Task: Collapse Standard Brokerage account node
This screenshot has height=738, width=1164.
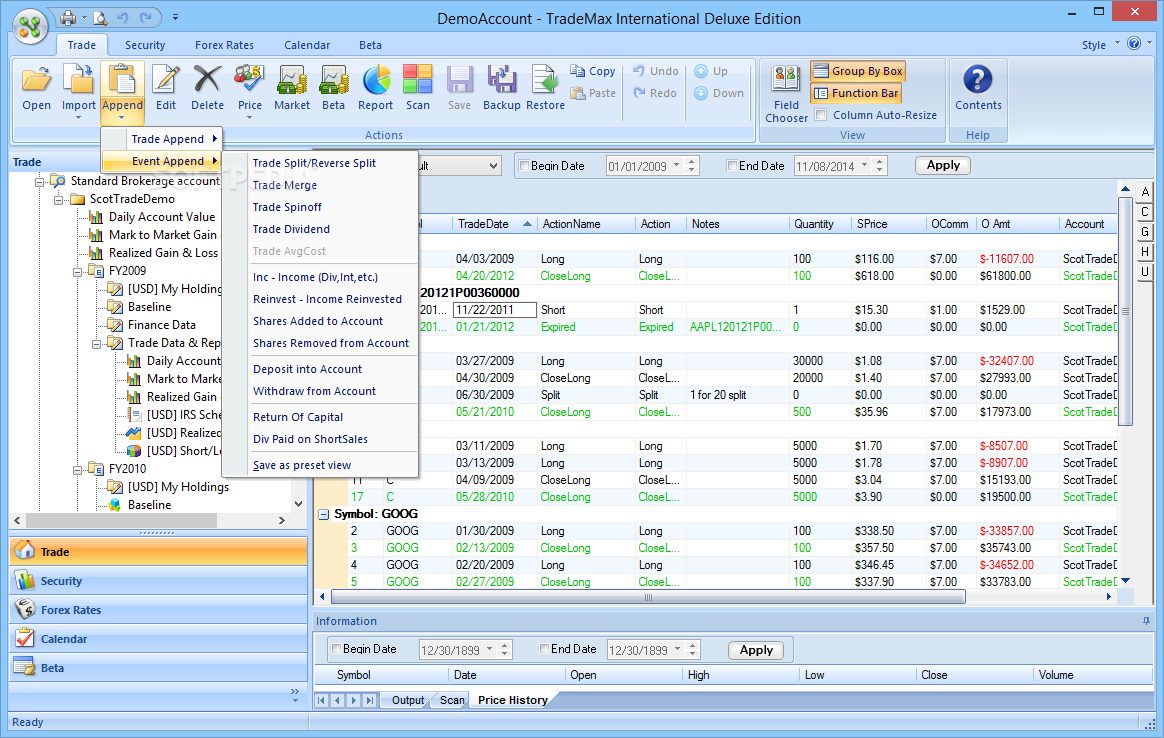Action: pos(39,182)
